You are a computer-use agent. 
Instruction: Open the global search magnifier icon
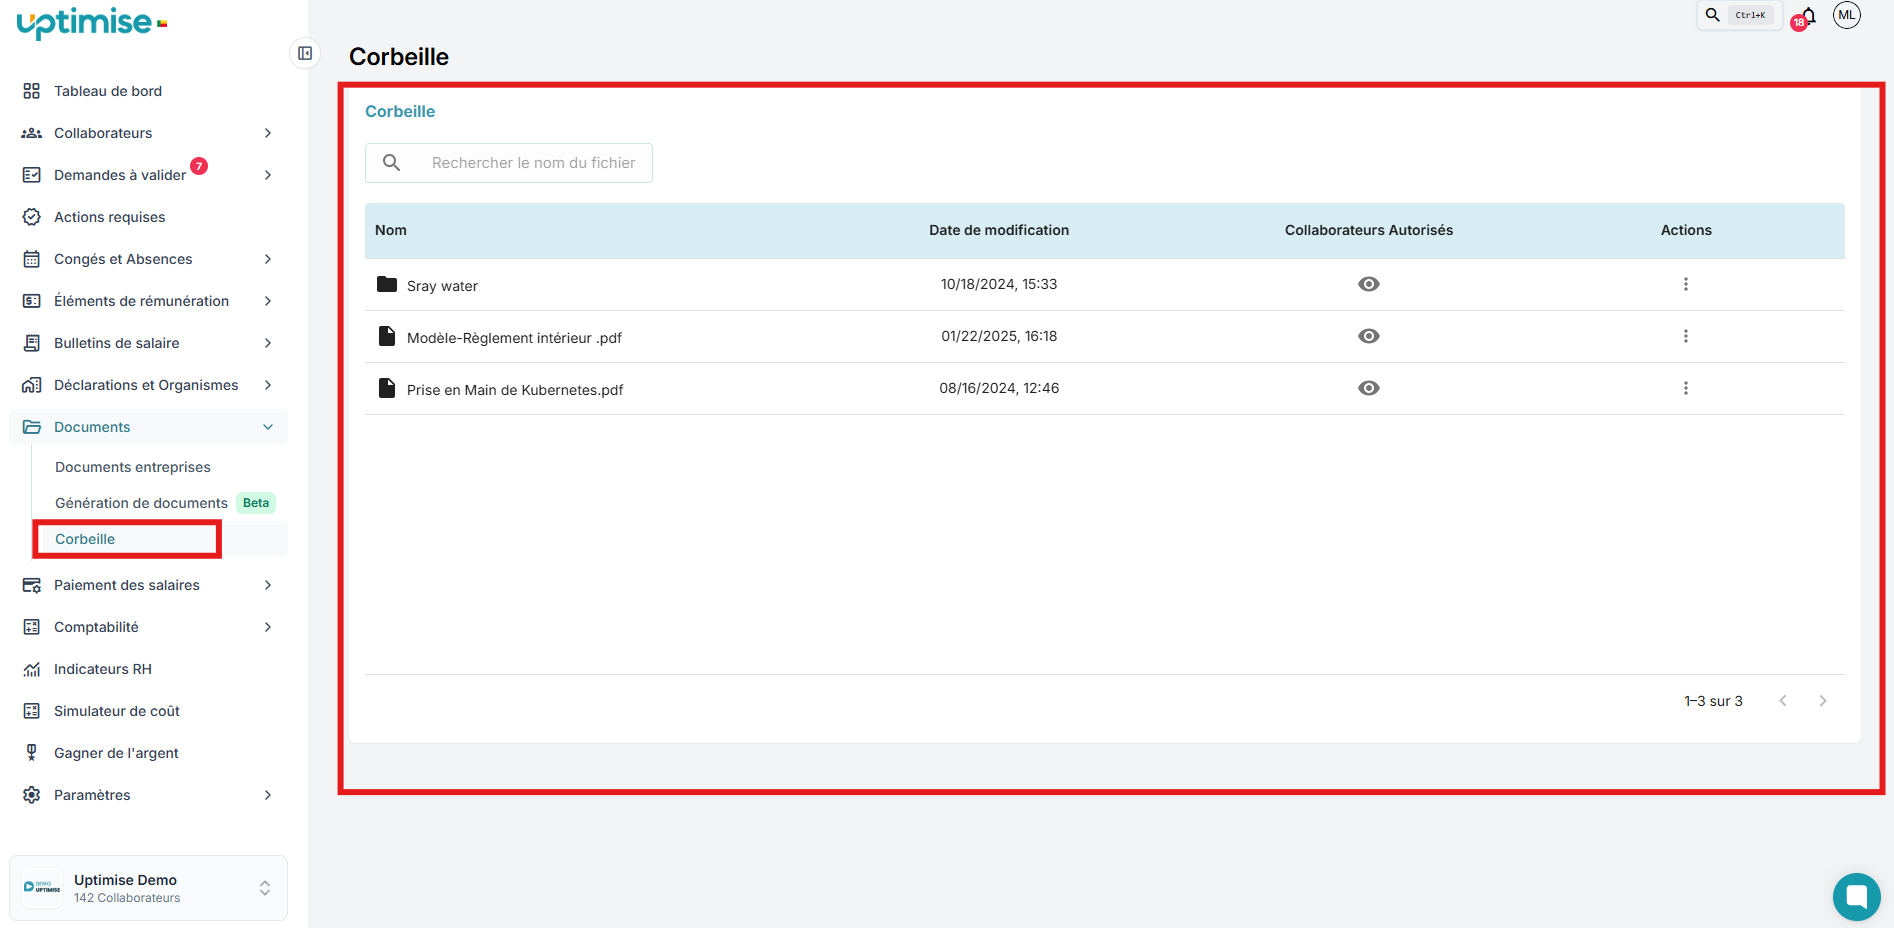tap(1713, 15)
